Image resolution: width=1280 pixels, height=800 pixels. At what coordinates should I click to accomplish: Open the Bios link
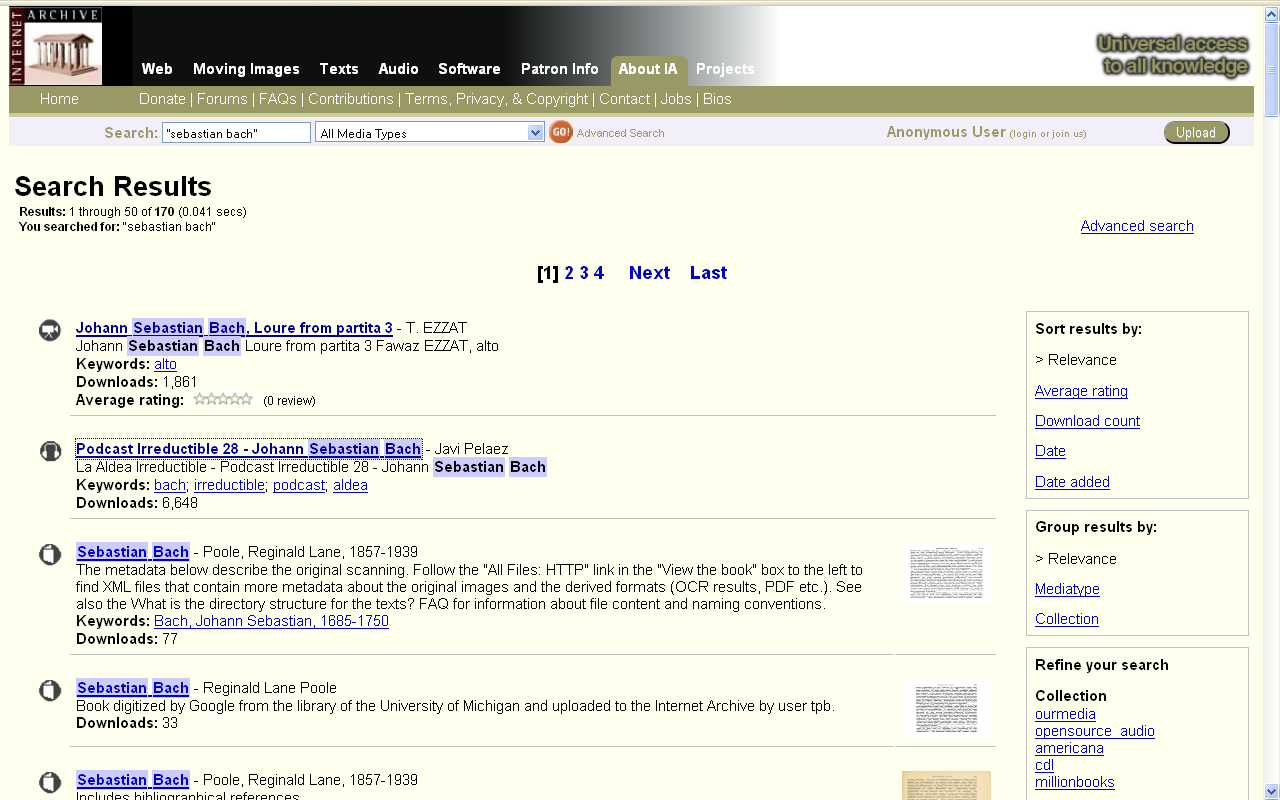tap(717, 99)
